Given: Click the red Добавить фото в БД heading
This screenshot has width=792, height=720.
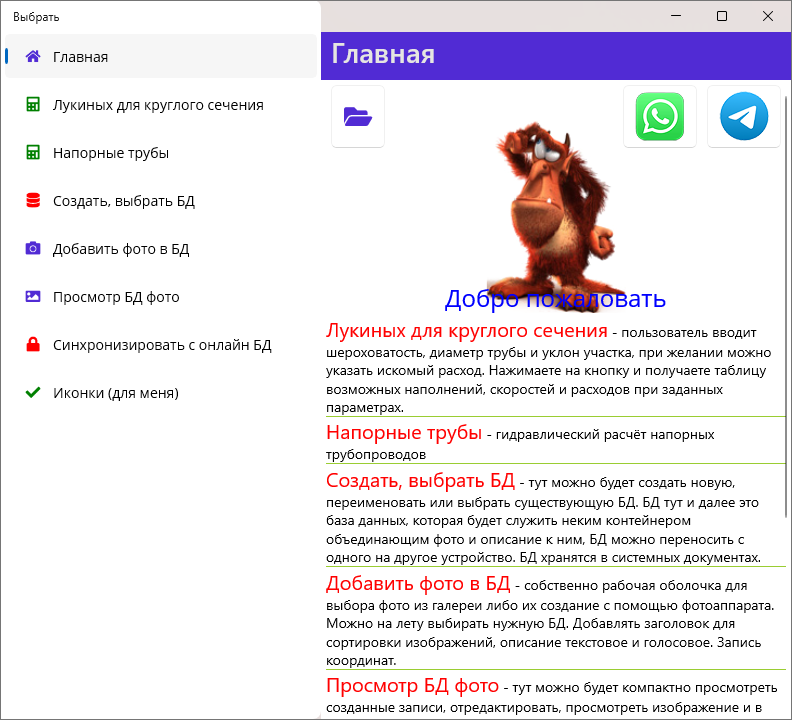Looking at the screenshot, I should [x=418, y=583].
